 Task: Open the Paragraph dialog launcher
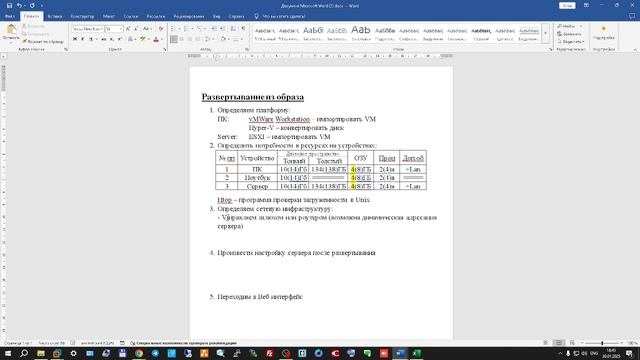[247, 49]
